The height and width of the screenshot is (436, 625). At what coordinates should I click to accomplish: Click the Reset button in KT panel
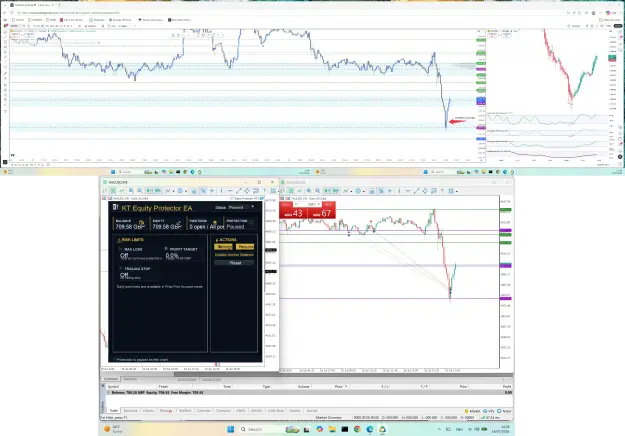[234, 263]
